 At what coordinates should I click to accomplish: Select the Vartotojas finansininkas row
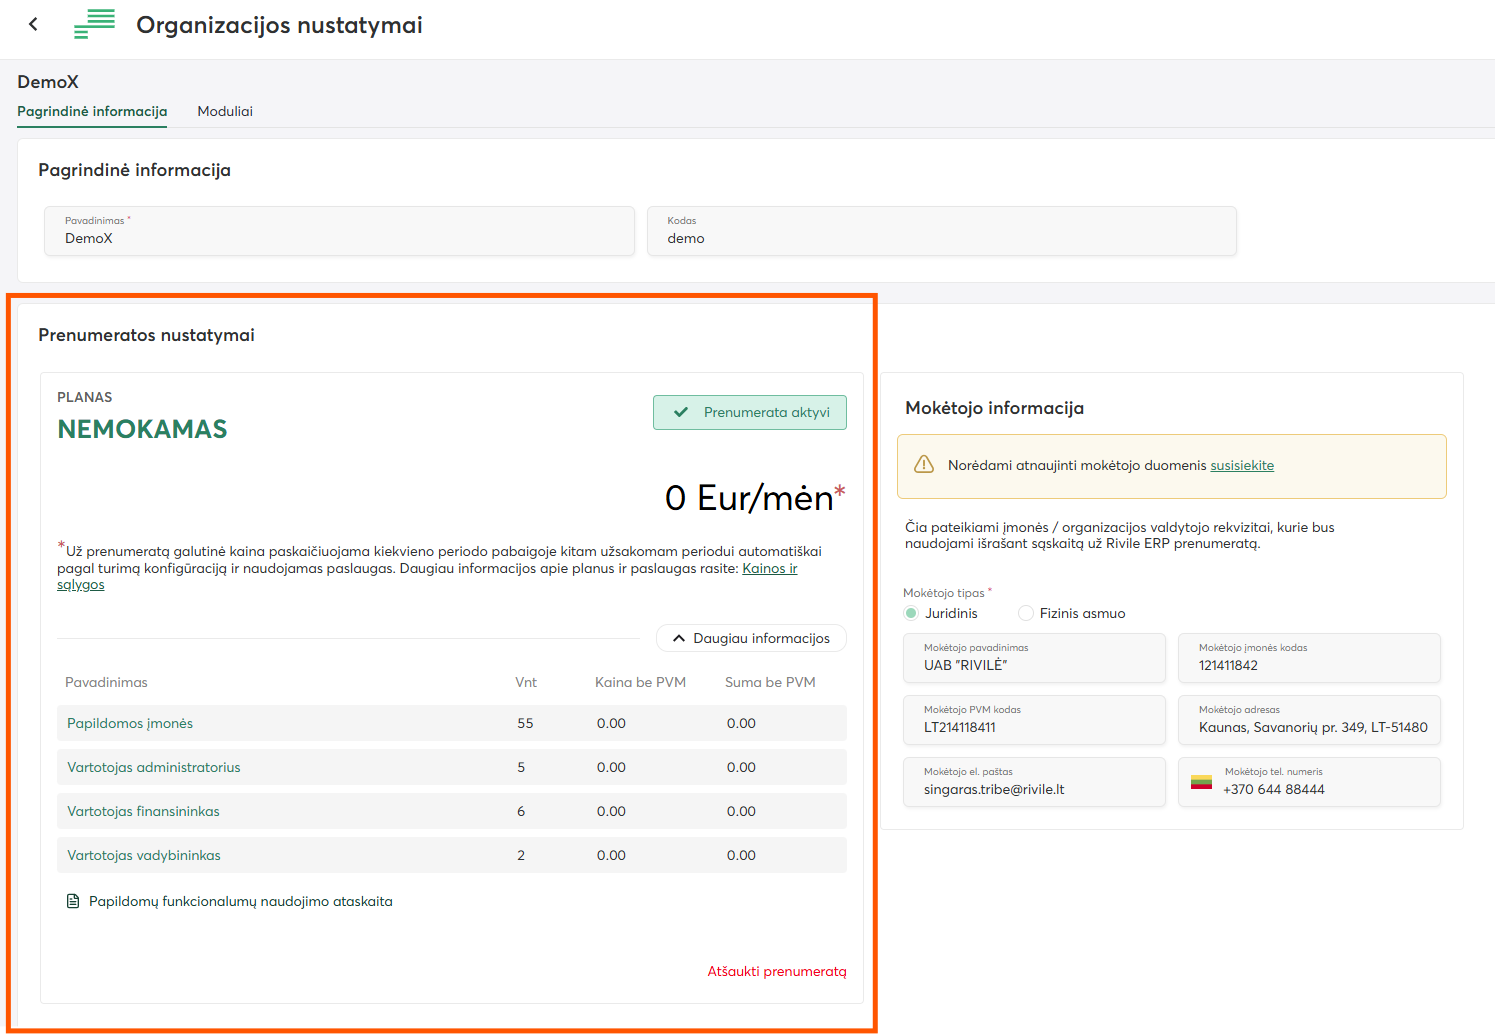coord(451,811)
